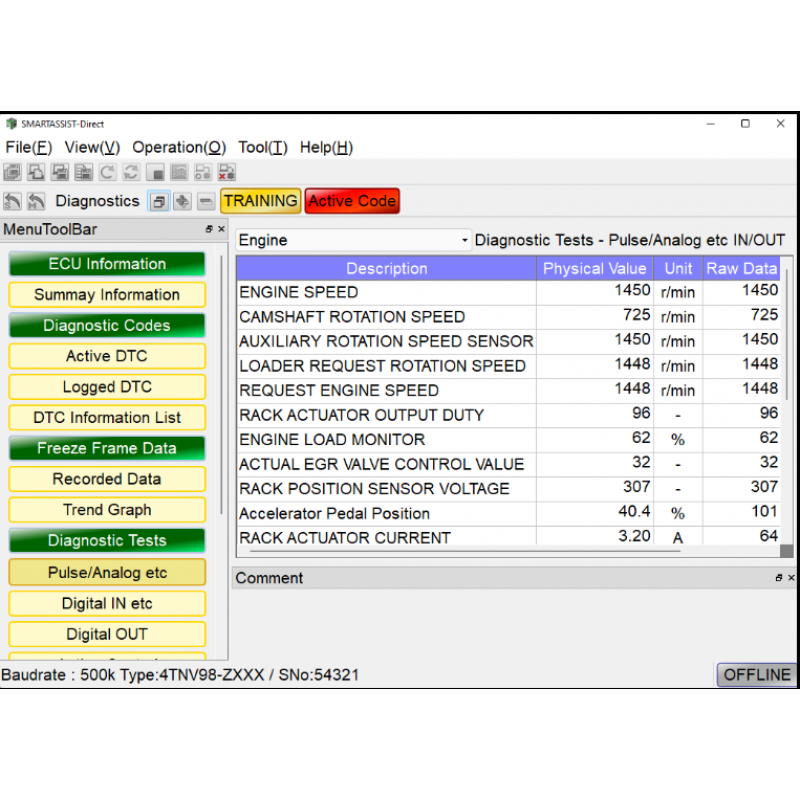Click the forward navigation arrow beside Diagnostics

pyautogui.click(x=37, y=201)
